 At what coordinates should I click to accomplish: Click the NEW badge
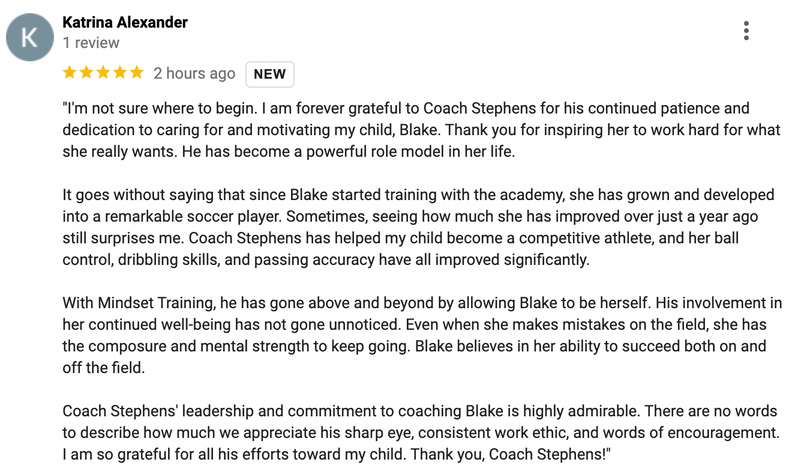pyautogui.click(x=270, y=74)
